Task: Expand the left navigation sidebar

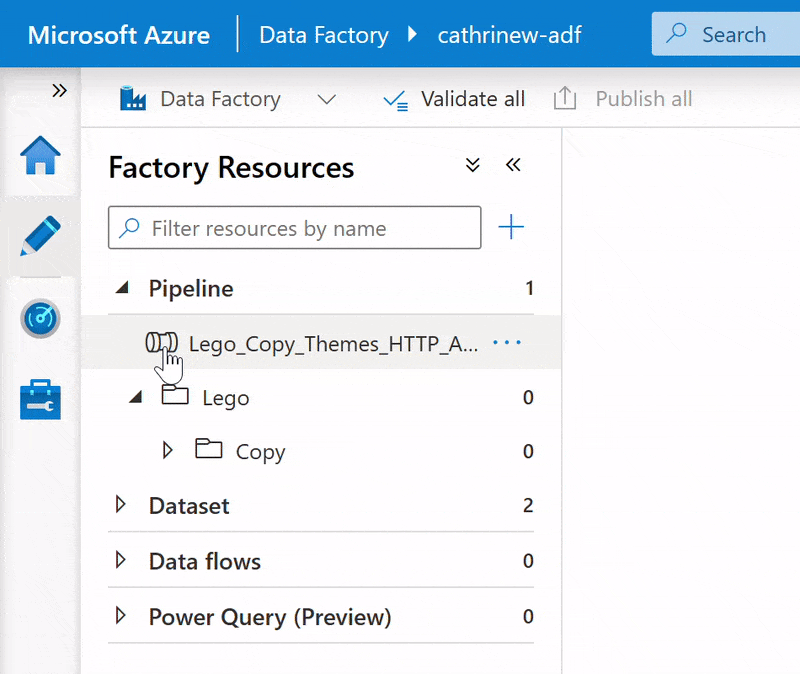Action: tap(59, 91)
